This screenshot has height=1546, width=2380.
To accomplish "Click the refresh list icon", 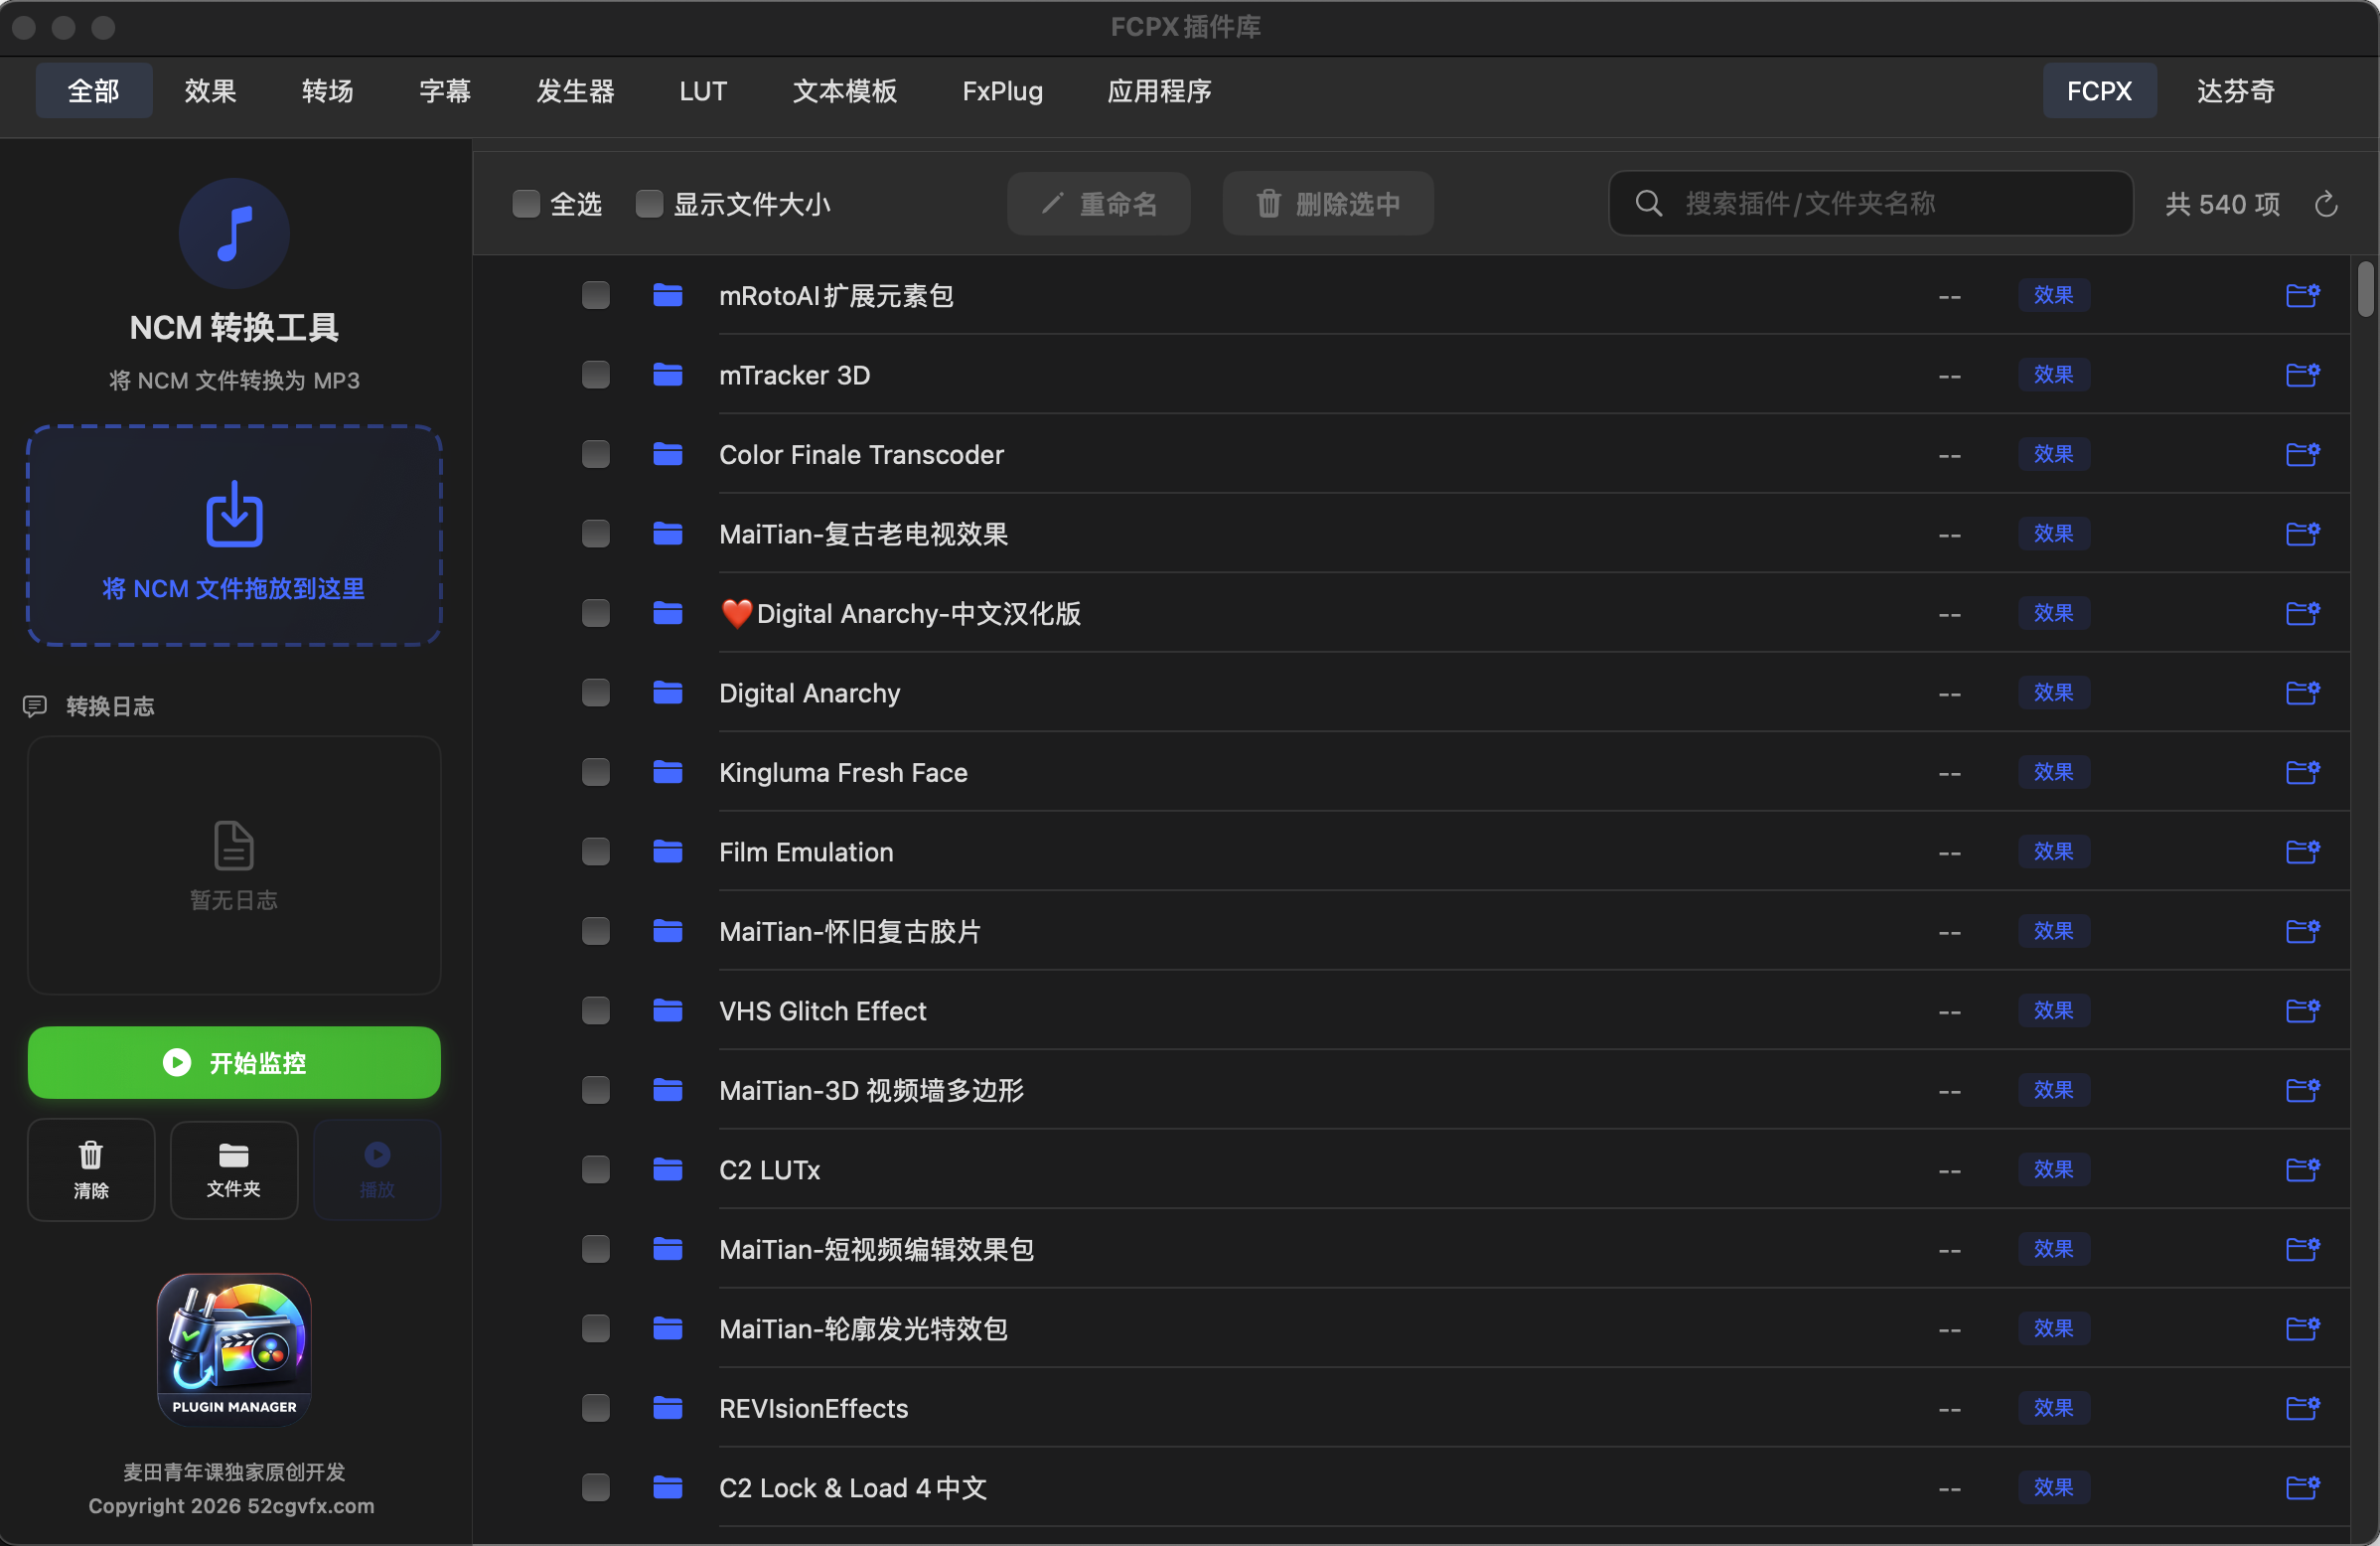I will click(2326, 204).
